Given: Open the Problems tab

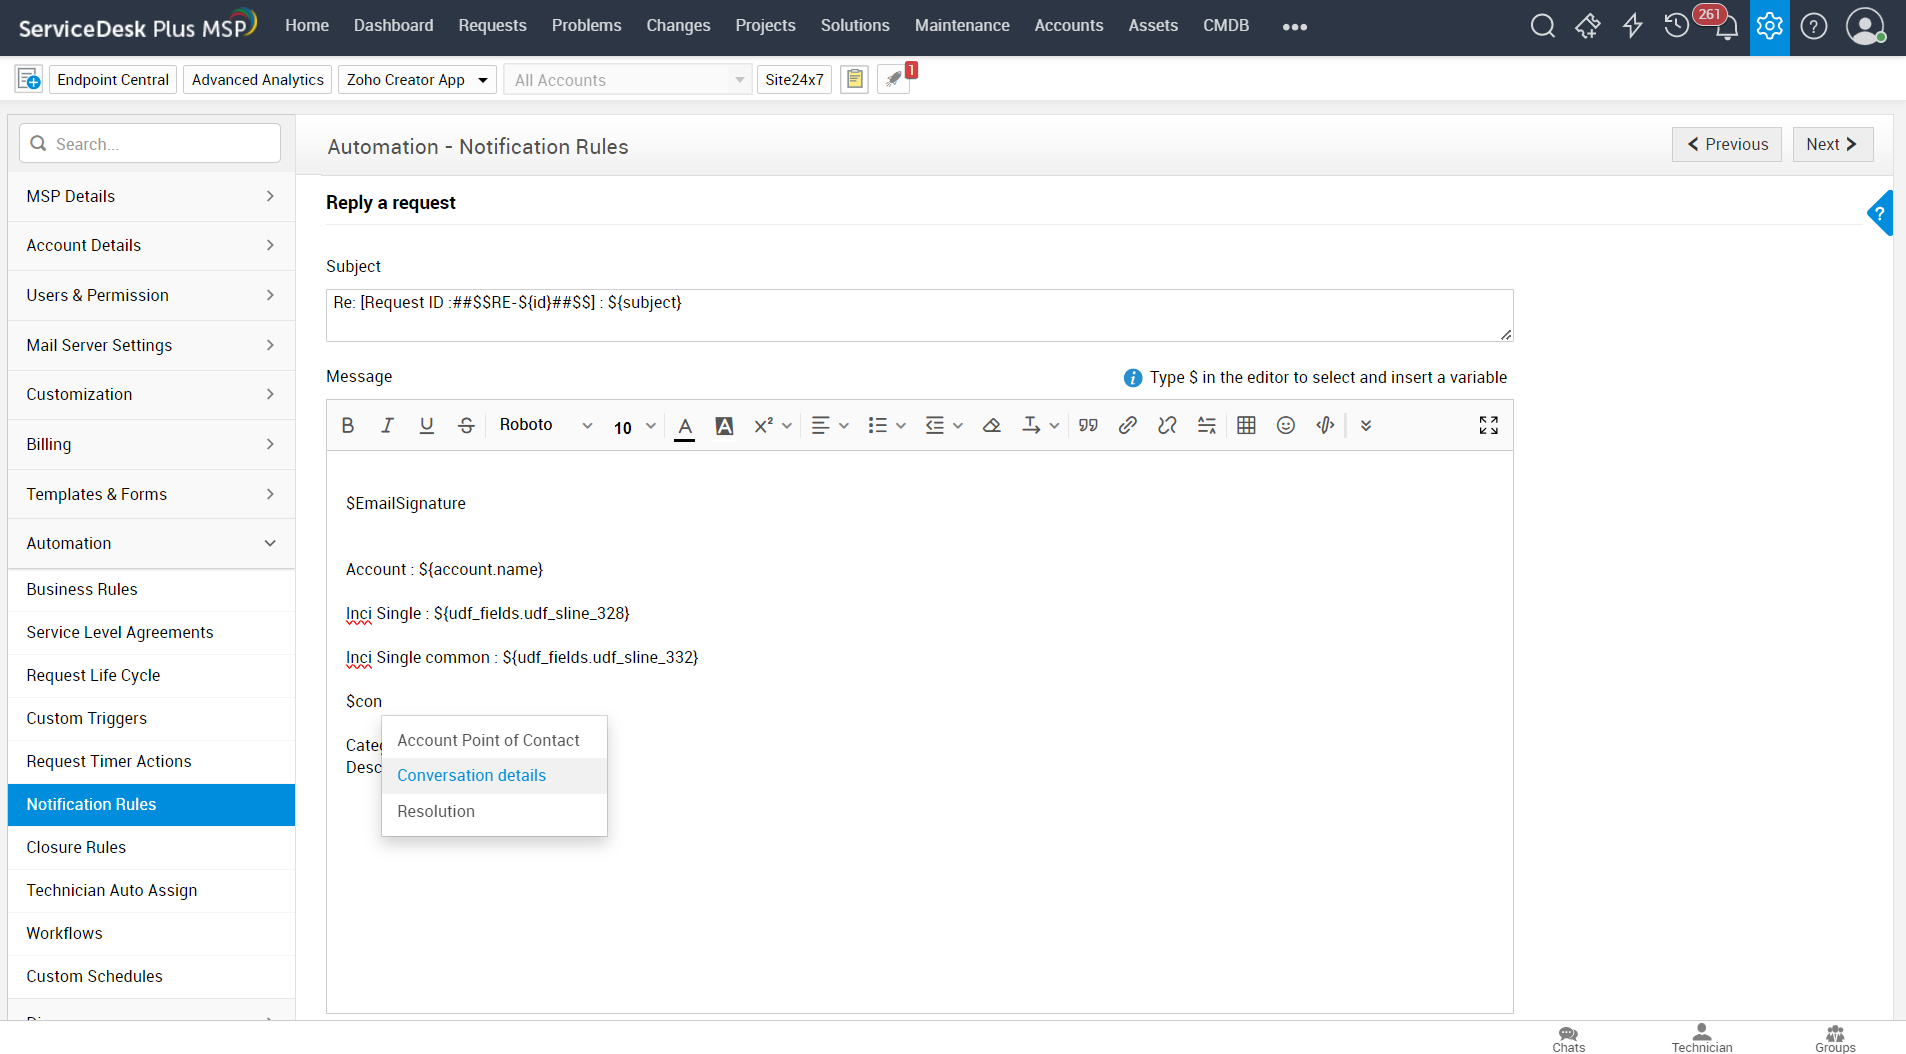Looking at the screenshot, I should [586, 26].
